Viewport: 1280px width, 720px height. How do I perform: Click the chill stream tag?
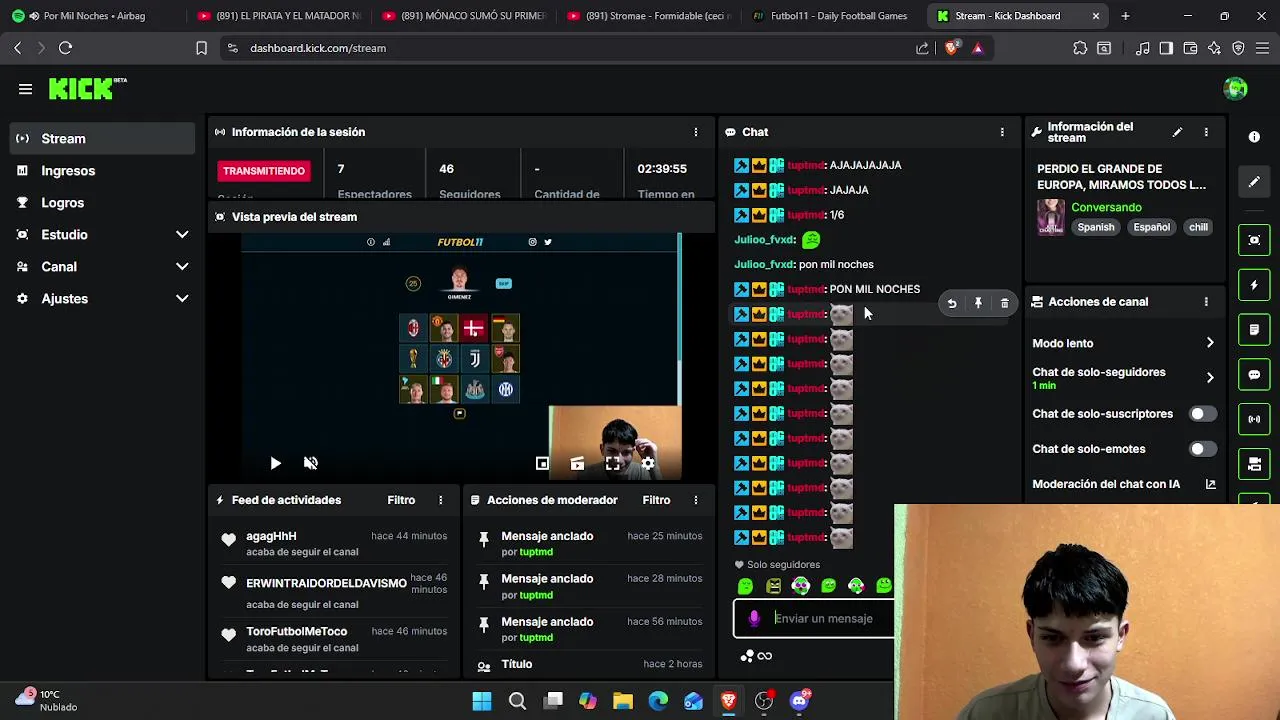tap(1198, 227)
